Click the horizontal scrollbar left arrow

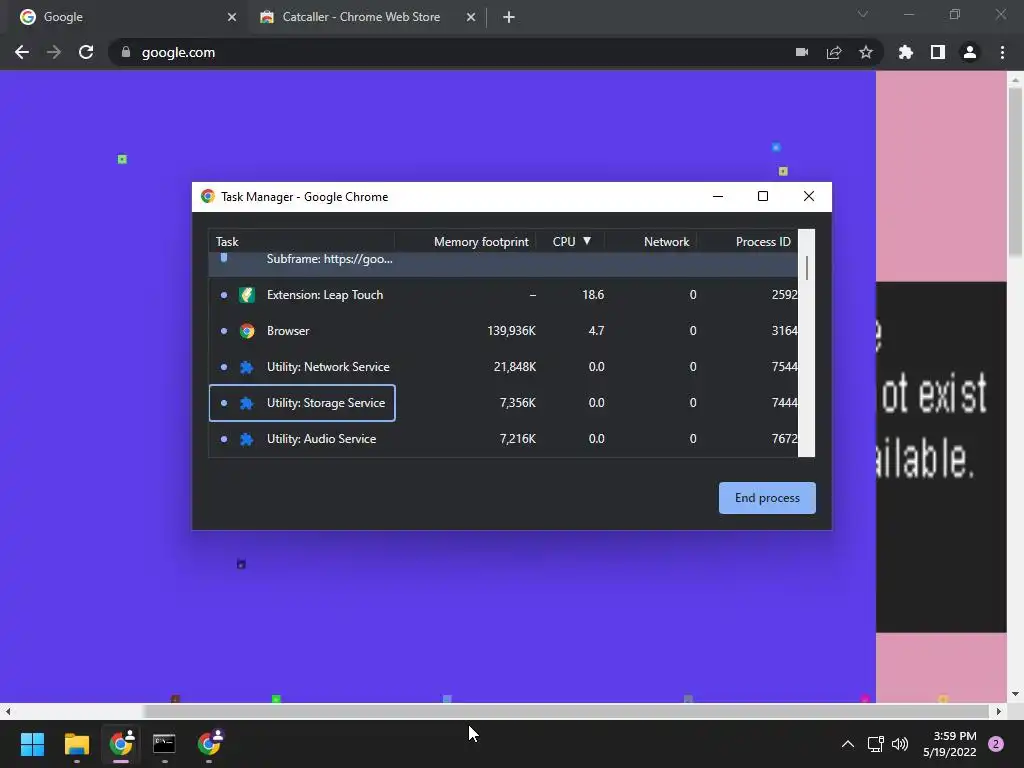coord(8,711)
